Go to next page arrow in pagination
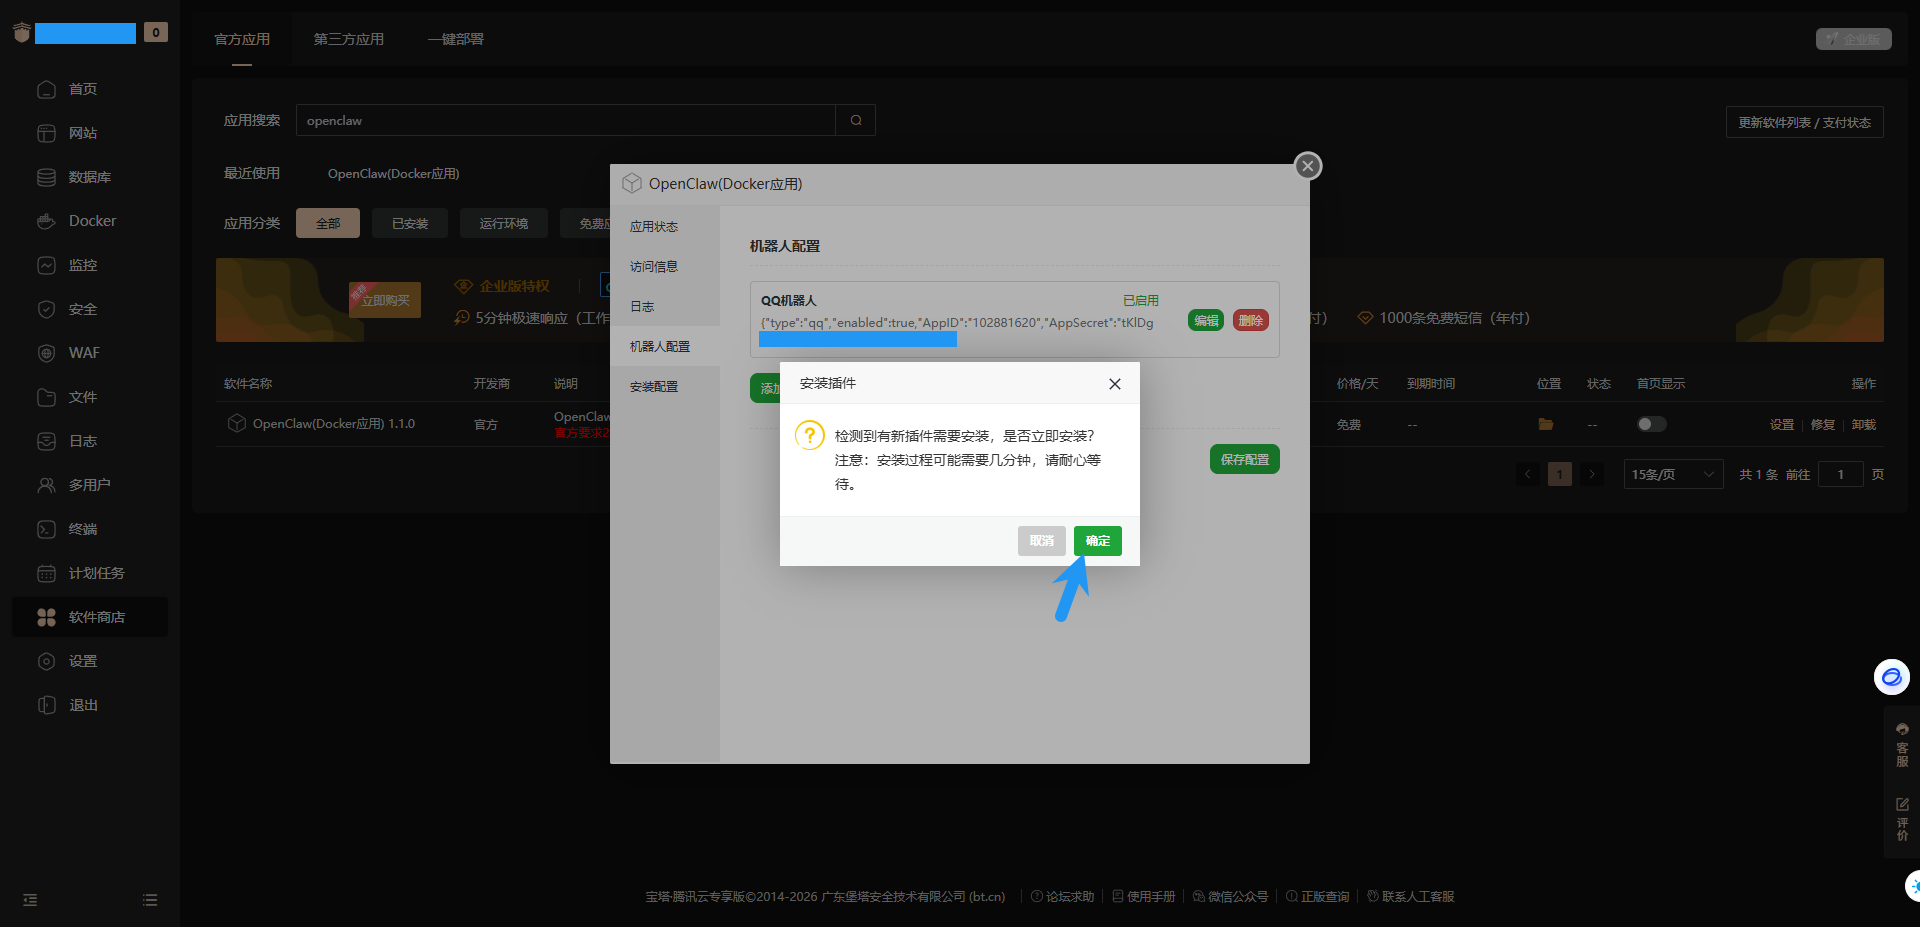Screen dimensions: 1920x927 click(x=1592, y=474)
